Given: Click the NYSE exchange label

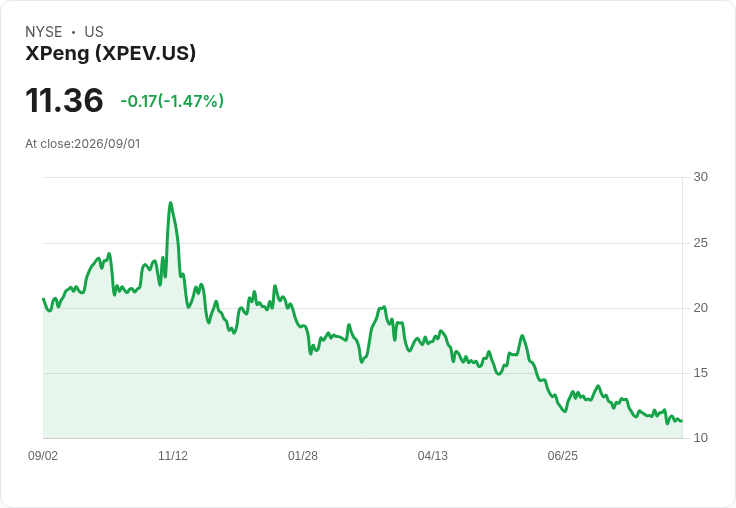Looking at the screenshot, I should point(44,32).
